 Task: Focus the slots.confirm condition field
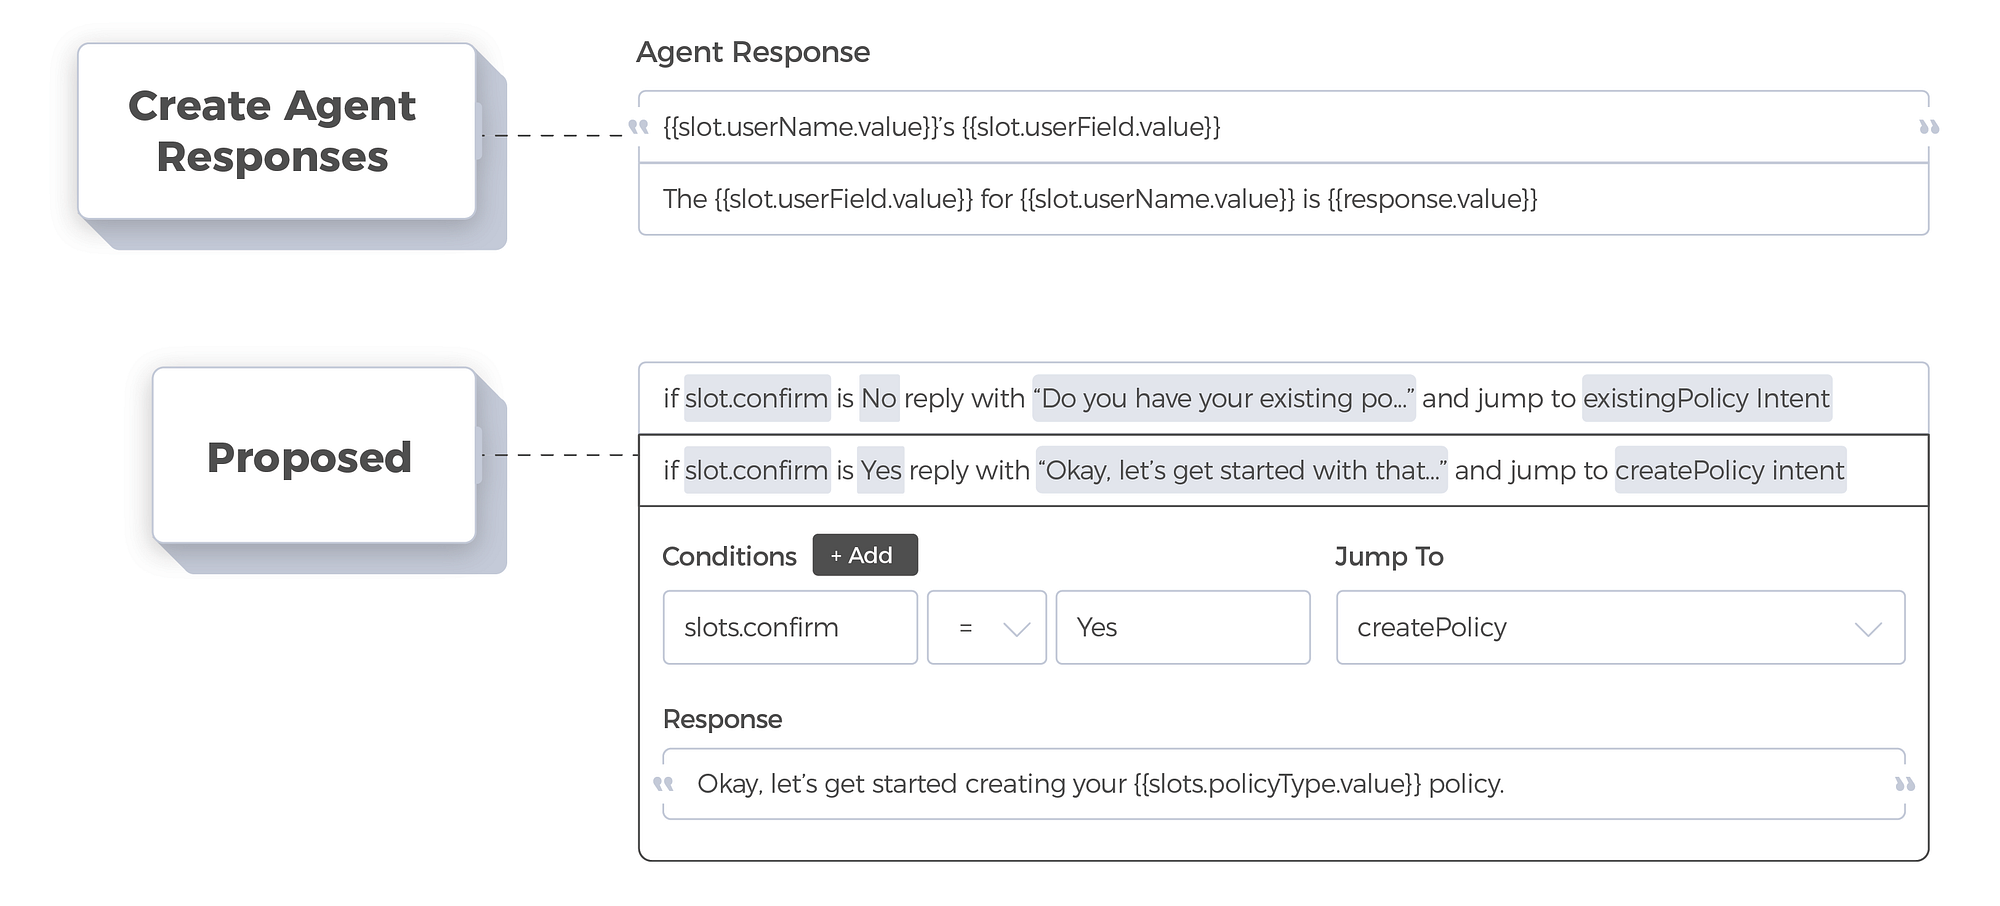pyautogui.click(x=789, y=628)
